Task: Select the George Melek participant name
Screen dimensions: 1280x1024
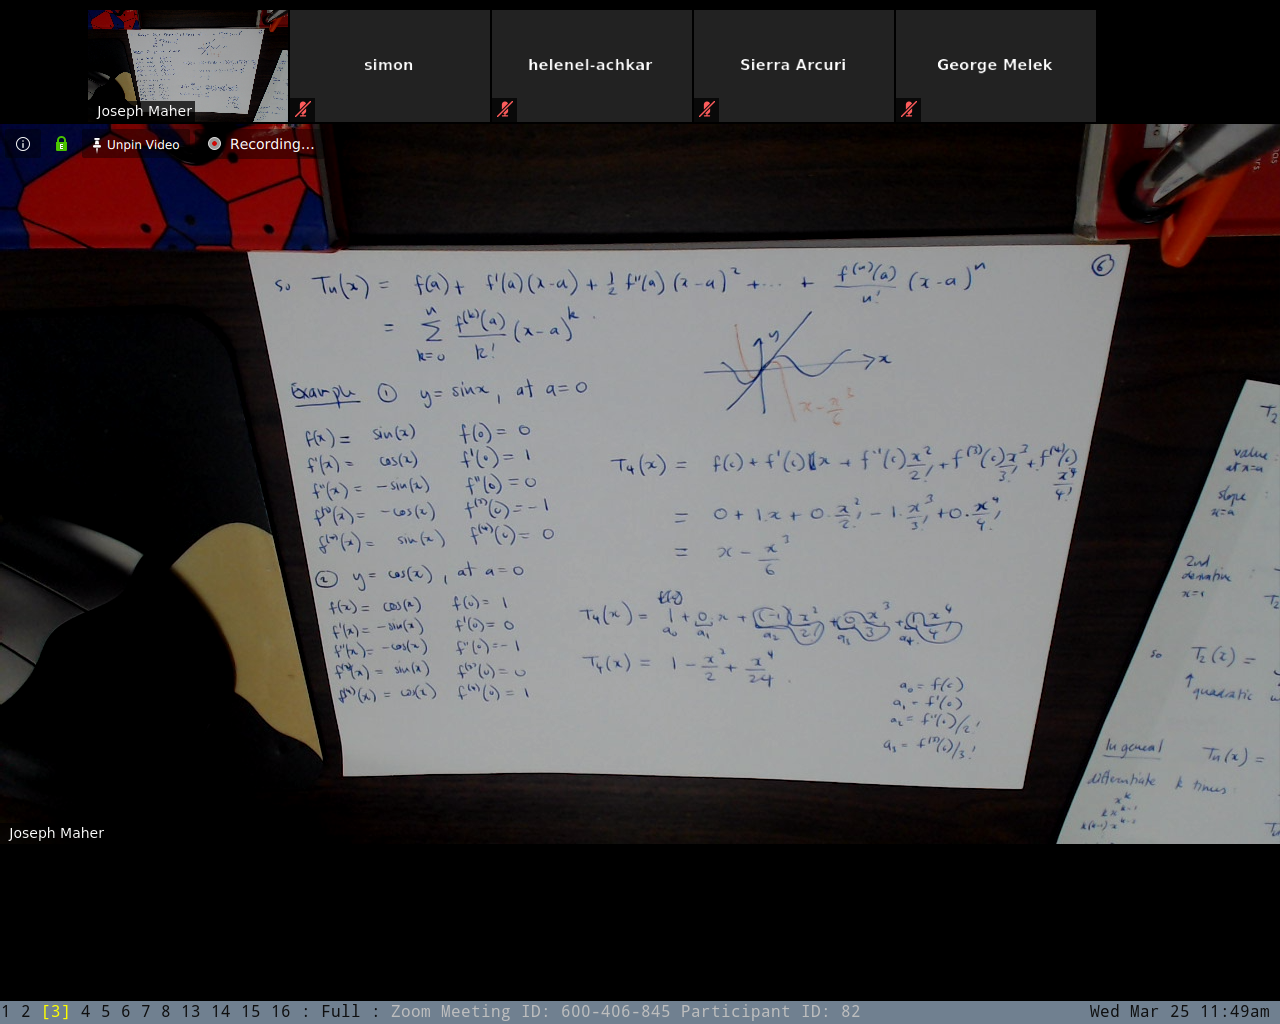Action: coord(994,65)
